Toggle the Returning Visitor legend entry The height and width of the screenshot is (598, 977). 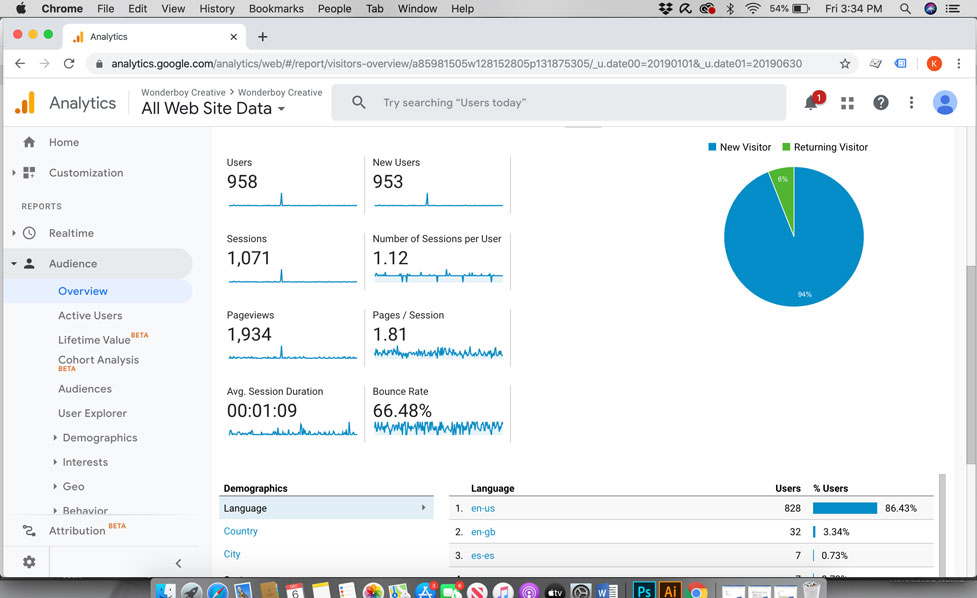click(x=825, y=147)
